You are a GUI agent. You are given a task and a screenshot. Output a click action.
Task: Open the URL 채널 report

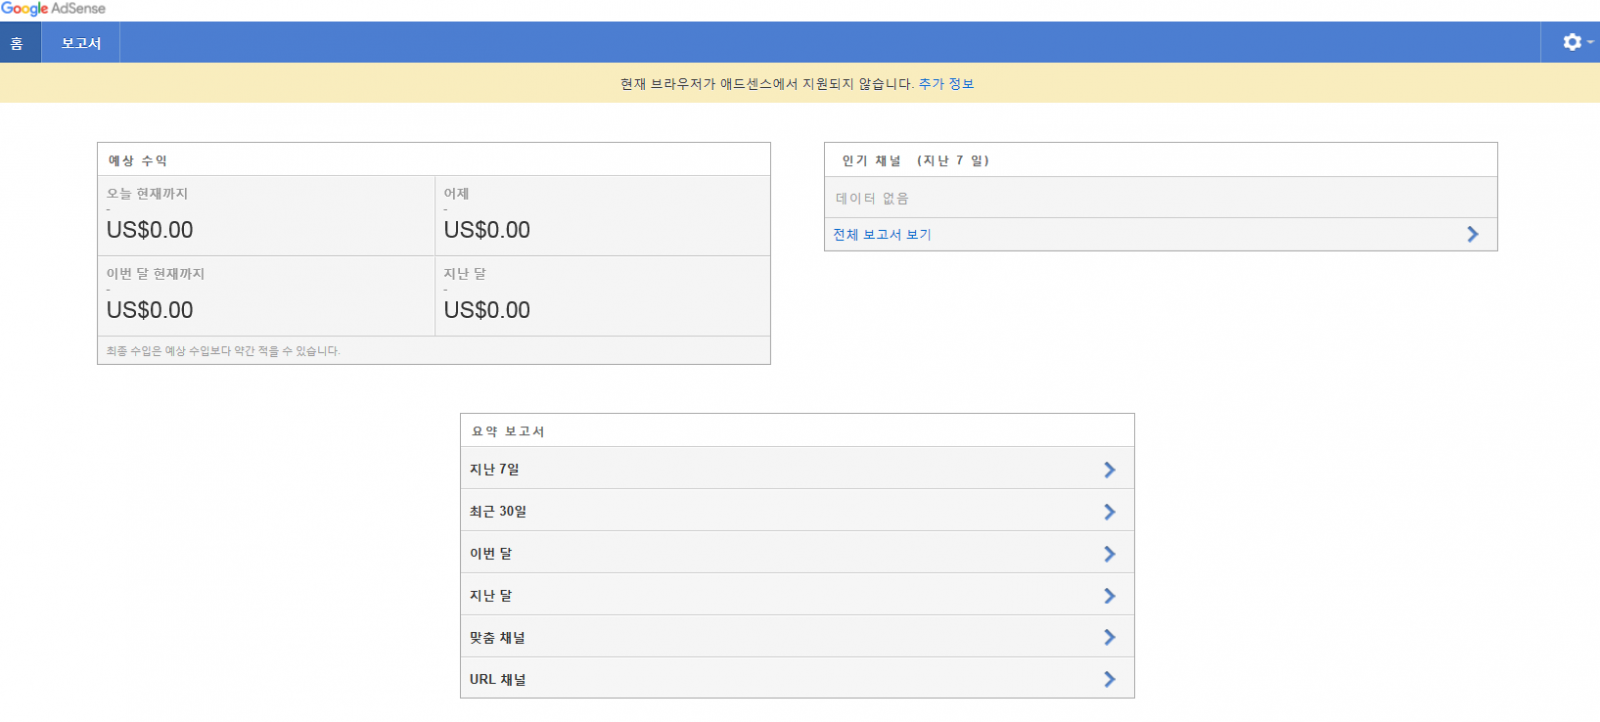[x=498, y=679]
